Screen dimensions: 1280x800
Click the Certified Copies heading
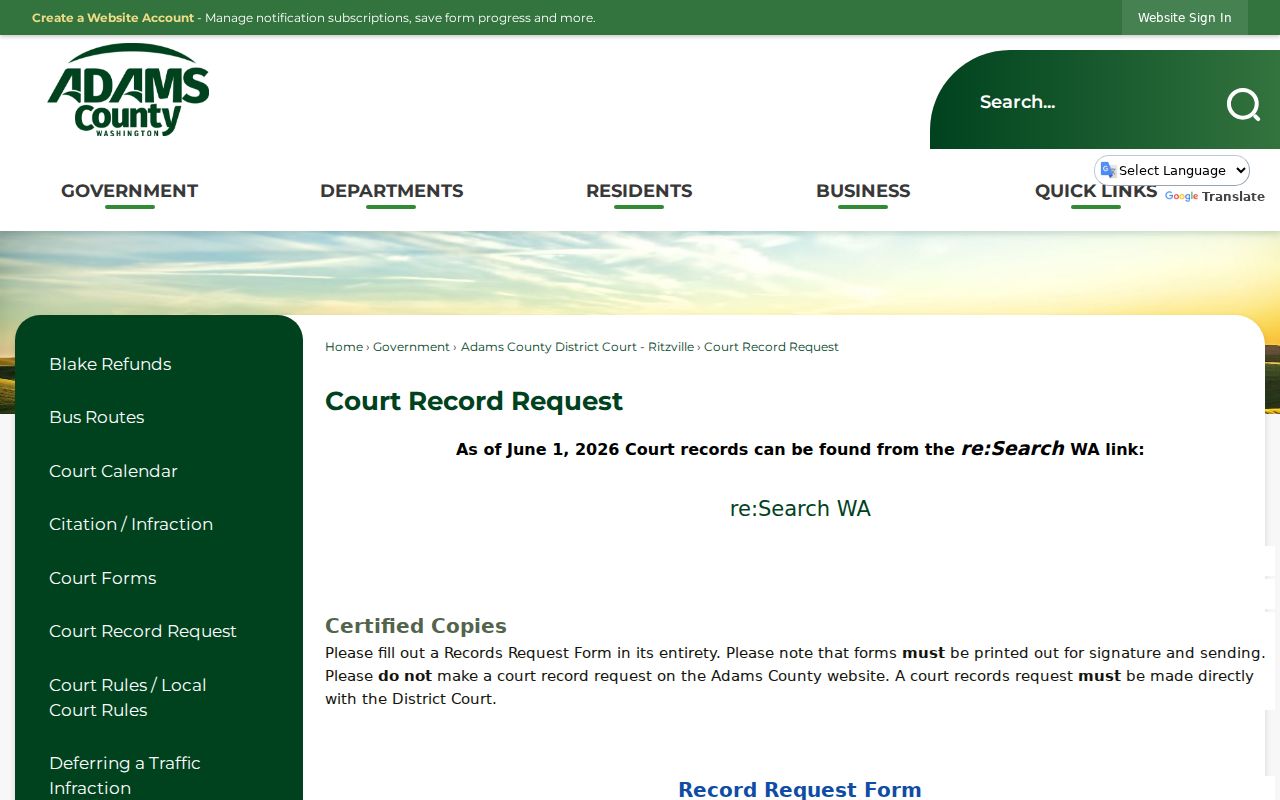416,626
